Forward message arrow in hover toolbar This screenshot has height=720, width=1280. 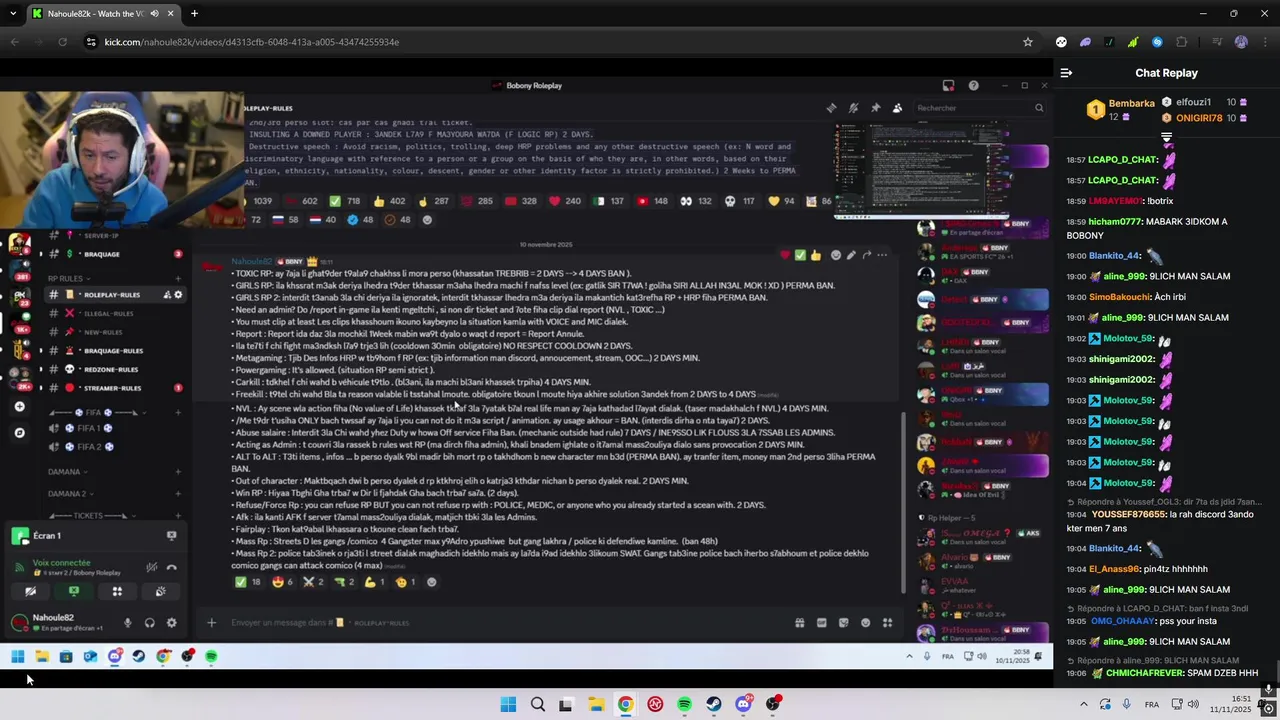pyautogui.click(x=866, y=255)
